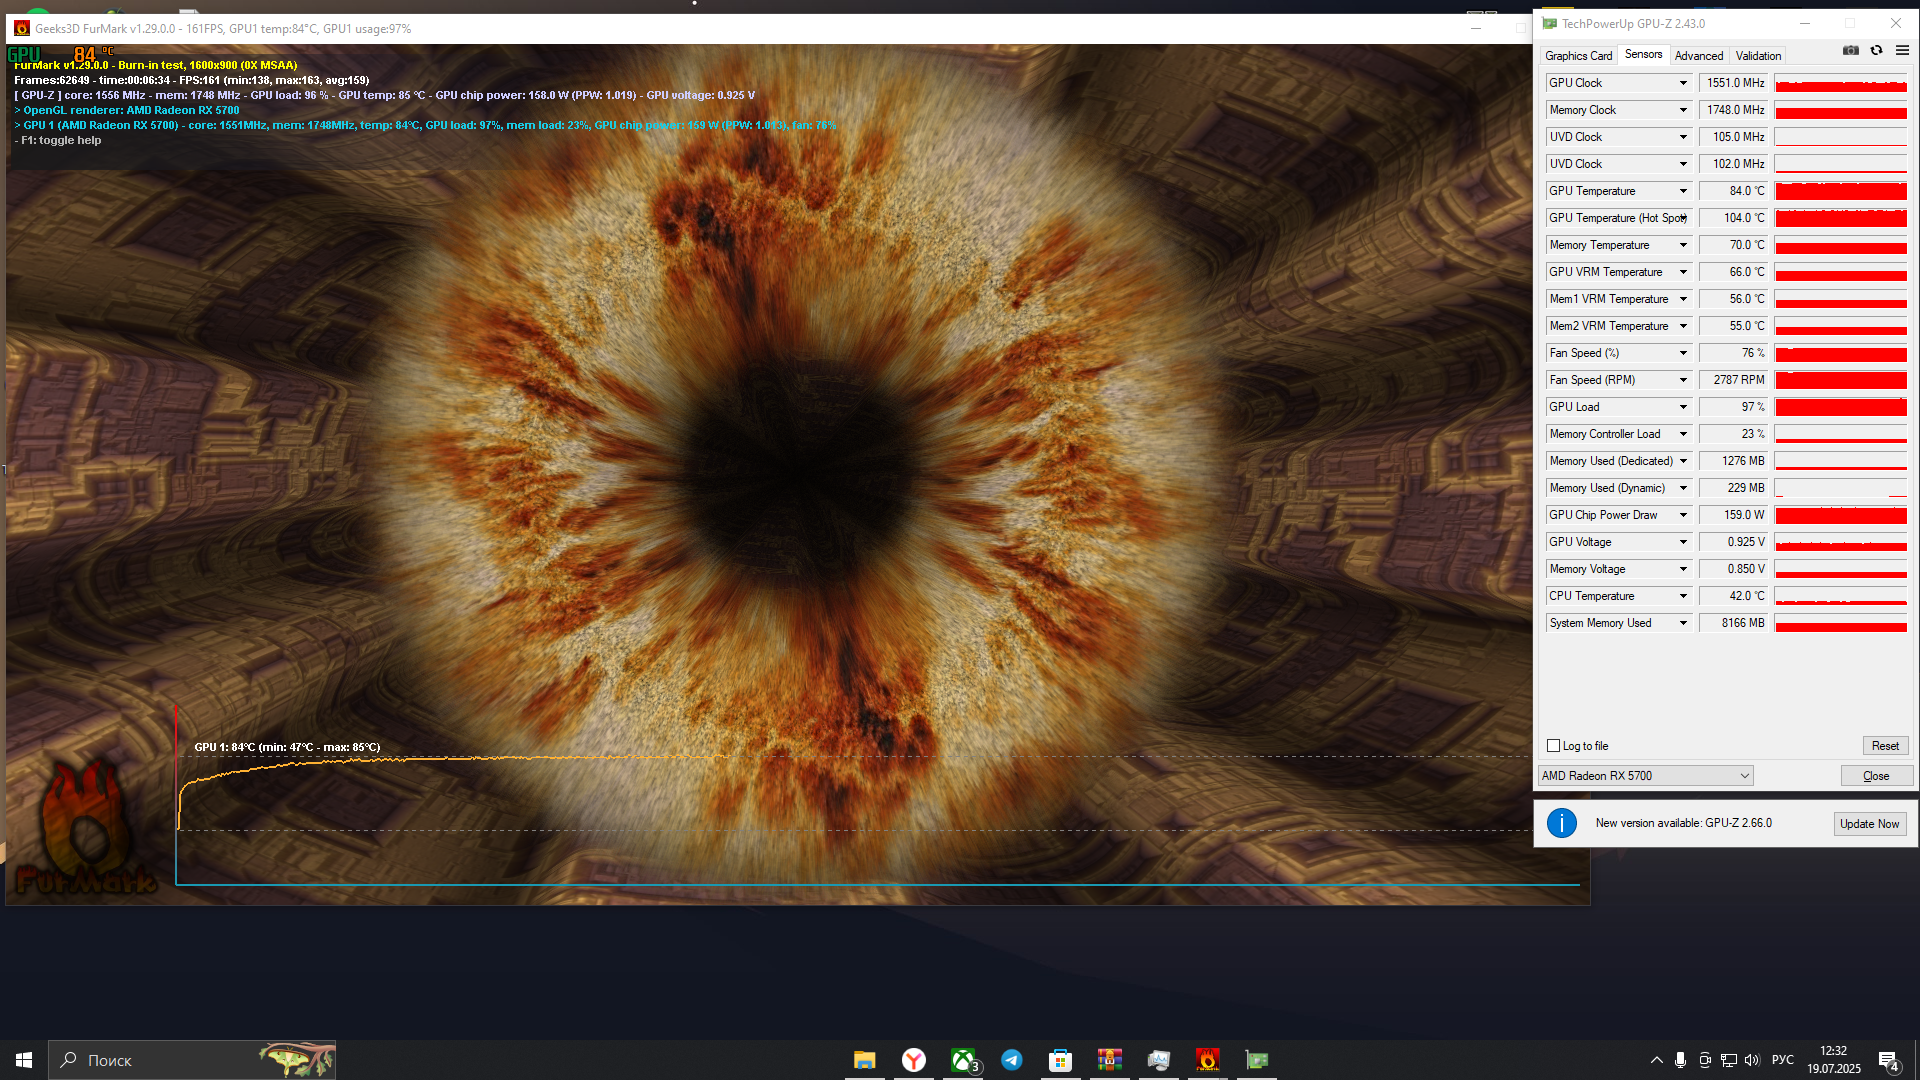Open Telegram from the taskbar

(x=1012, y=1060)
